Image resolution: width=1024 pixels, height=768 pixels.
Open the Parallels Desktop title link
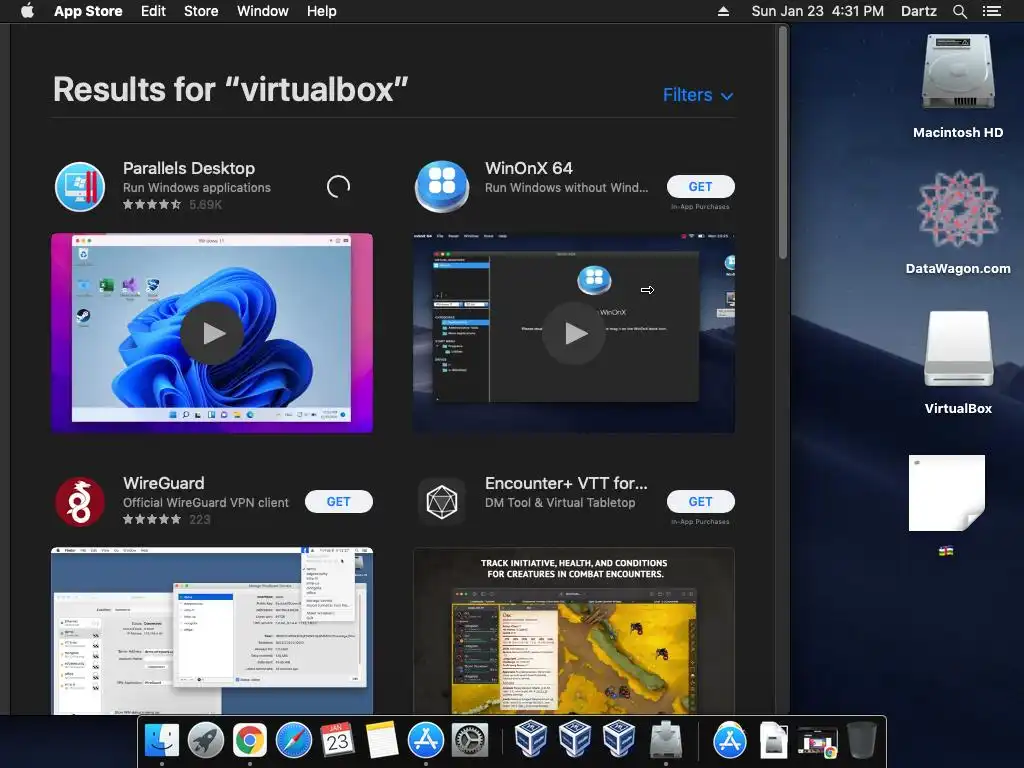(189, 168)
